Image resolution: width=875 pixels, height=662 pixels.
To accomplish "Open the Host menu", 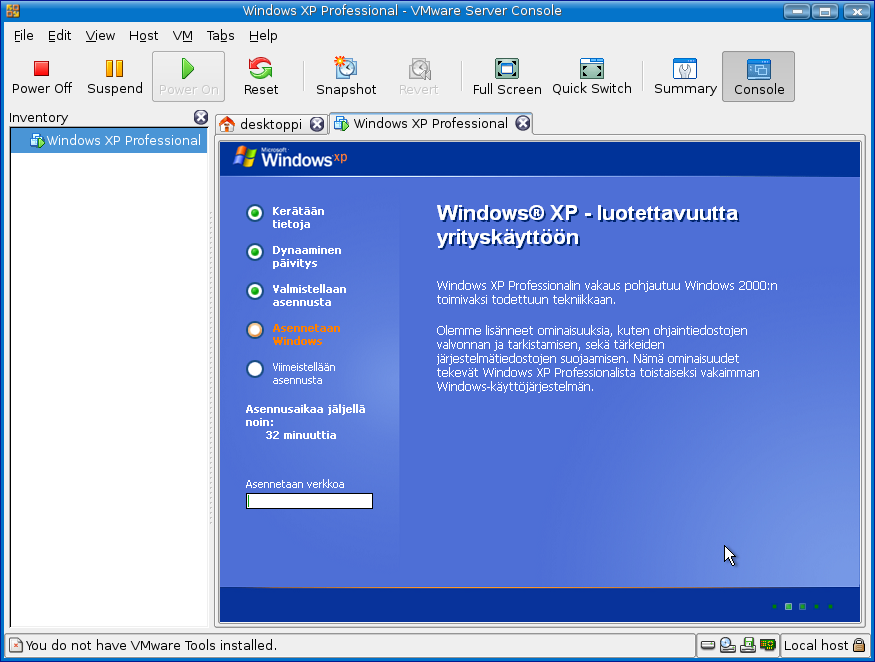I will [143, 35].
